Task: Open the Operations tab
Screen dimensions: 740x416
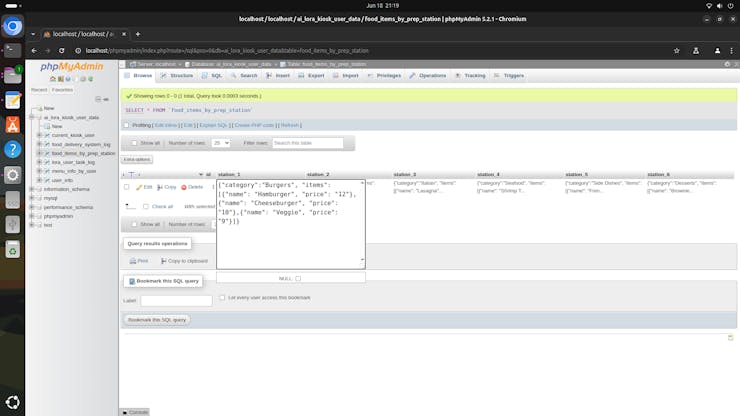Action: [x=428, y=76]
